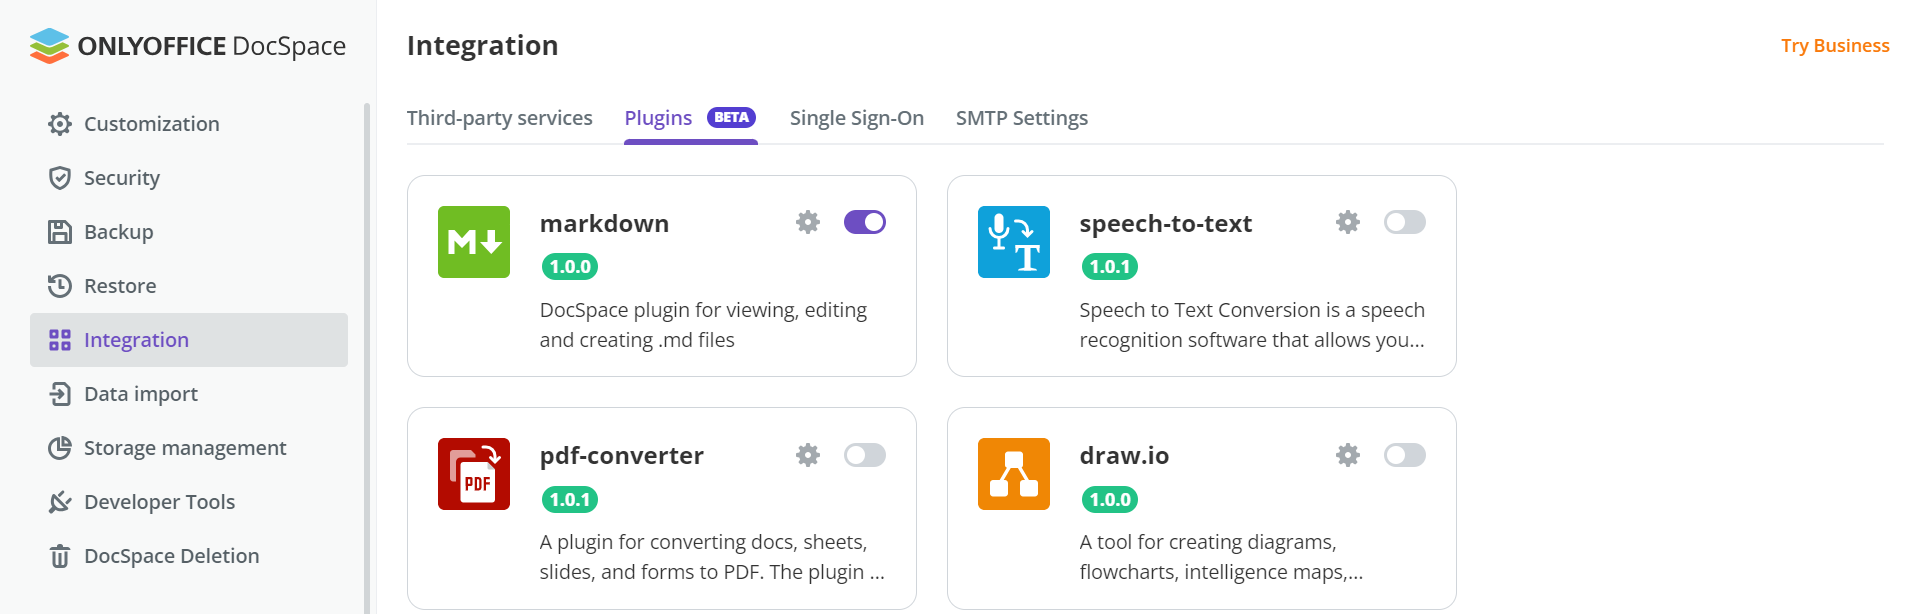1920x614 pixels.
Task: Switch to Third-party services tab
Action: coord(500,118)
